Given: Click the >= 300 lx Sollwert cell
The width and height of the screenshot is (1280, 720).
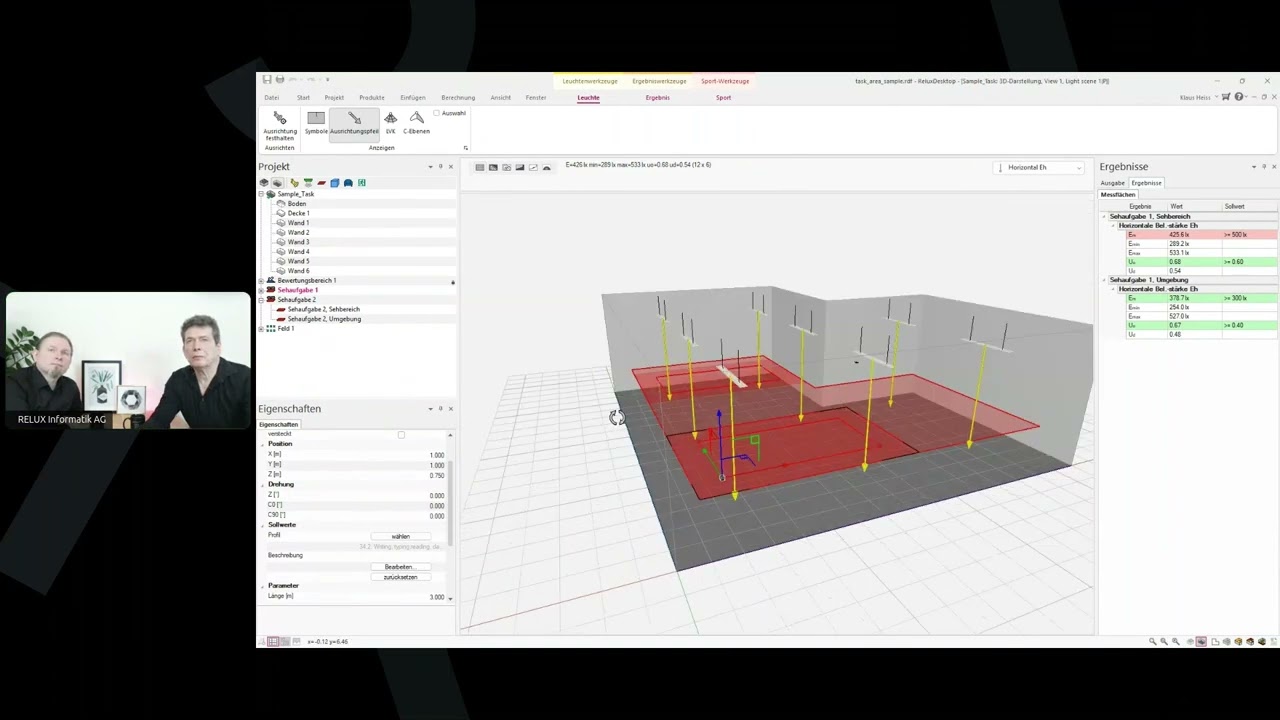Looking at the screenshot, I should (1249, 298).
